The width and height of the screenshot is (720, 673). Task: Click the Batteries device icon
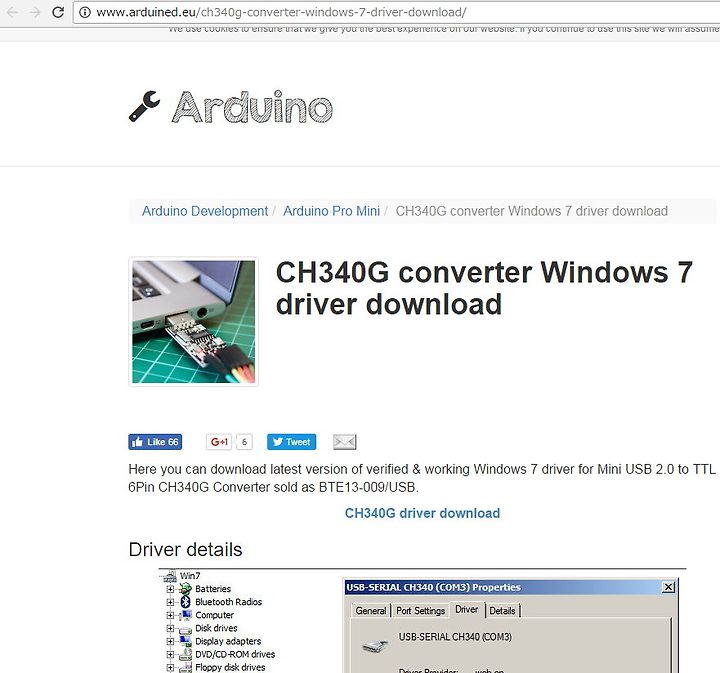tap(186, 589)
